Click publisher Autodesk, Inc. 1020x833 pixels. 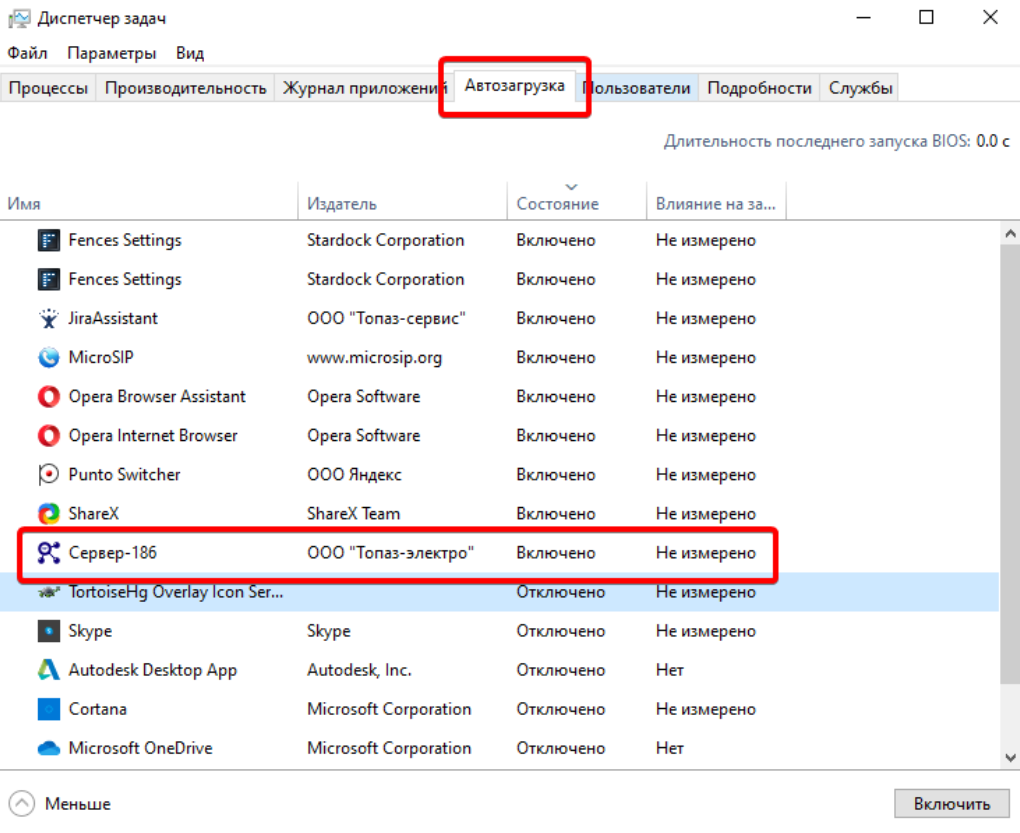coord(359,670)
